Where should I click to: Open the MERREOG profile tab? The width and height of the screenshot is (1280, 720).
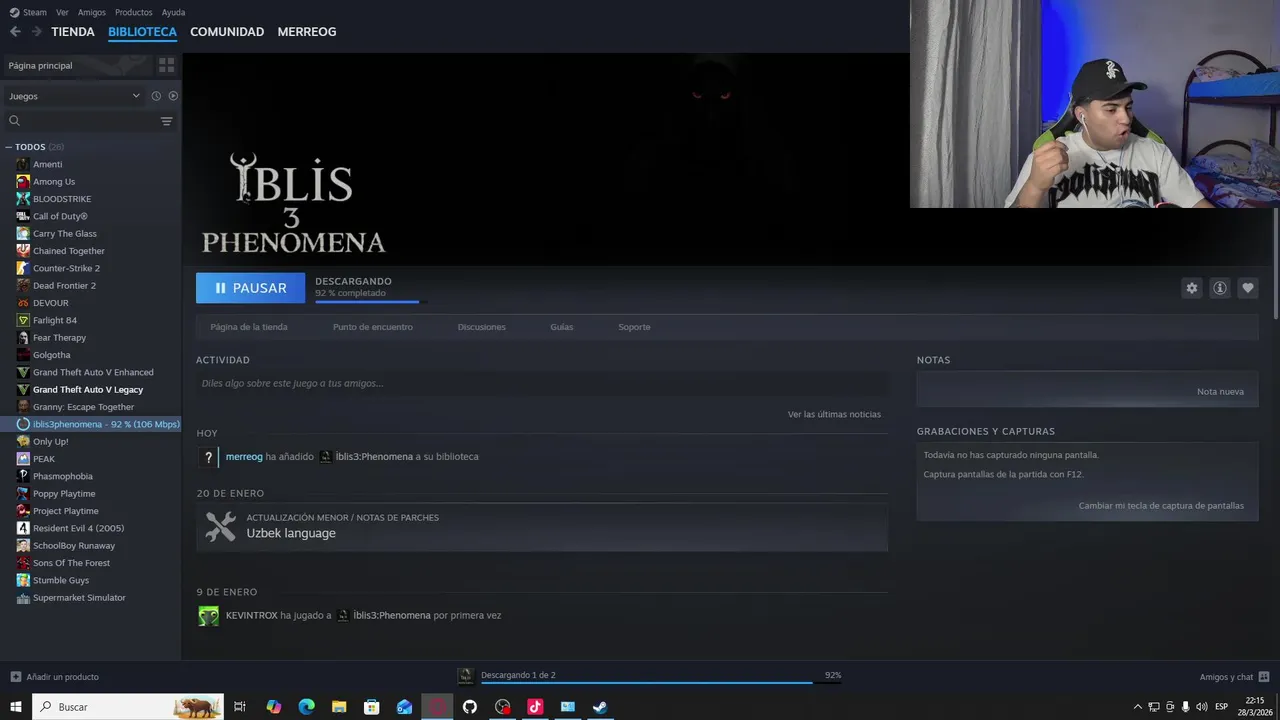306,32
